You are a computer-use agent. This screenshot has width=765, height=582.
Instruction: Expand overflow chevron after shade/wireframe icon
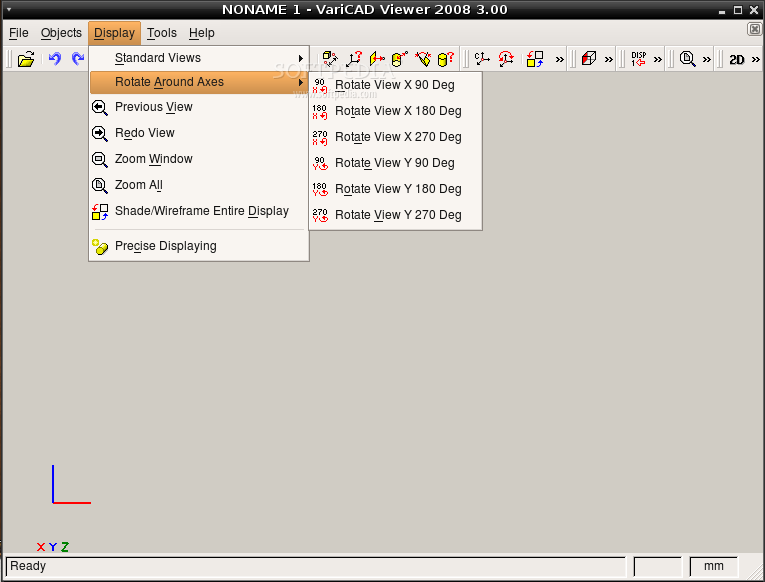[560, 60]
